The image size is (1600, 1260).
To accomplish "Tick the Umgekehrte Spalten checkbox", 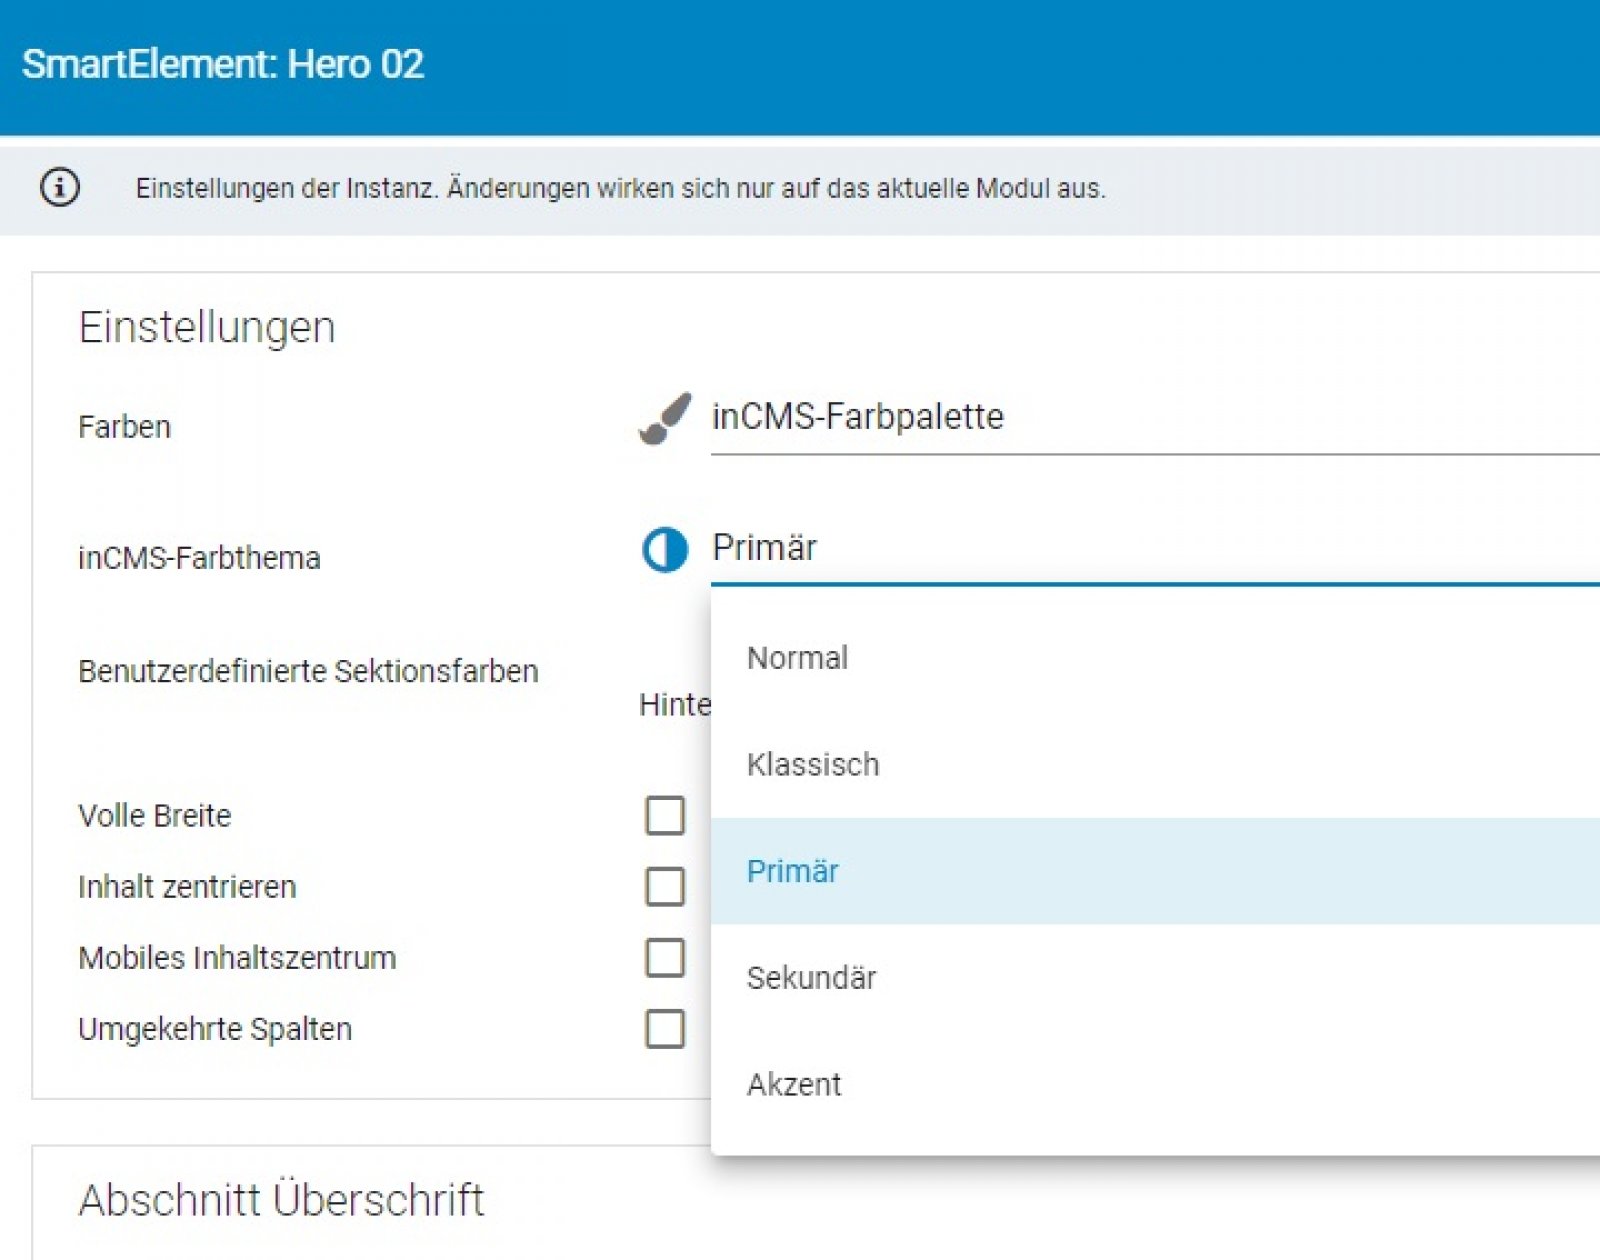I will point(665,1029).
